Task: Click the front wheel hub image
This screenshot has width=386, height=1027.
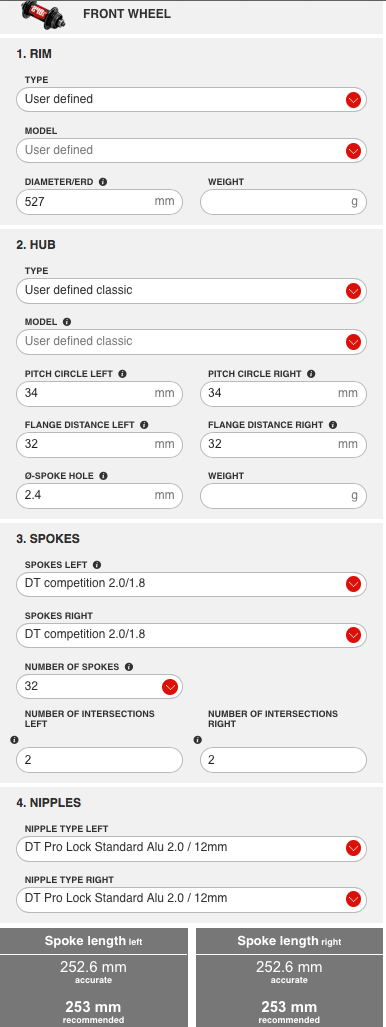Action: (x=43, y=12)
